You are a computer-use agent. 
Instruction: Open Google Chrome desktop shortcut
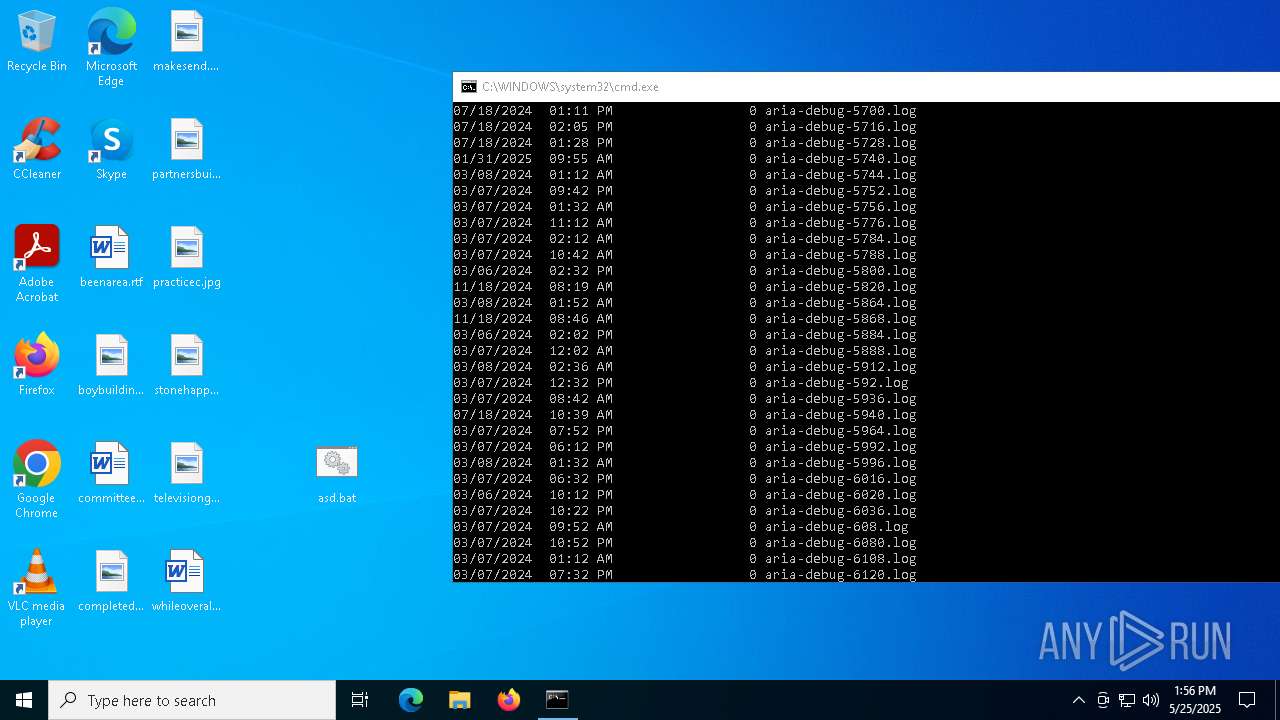pyautogui.click(x=37, y=480)
